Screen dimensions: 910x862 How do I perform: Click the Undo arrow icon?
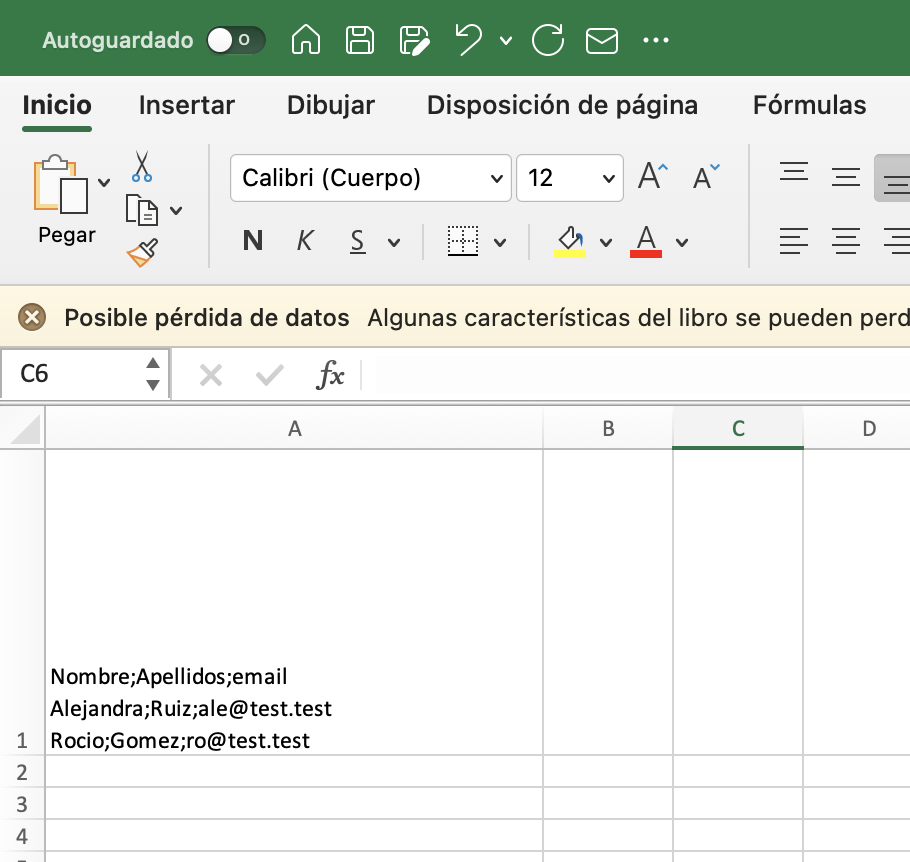[x=469, y=40]
